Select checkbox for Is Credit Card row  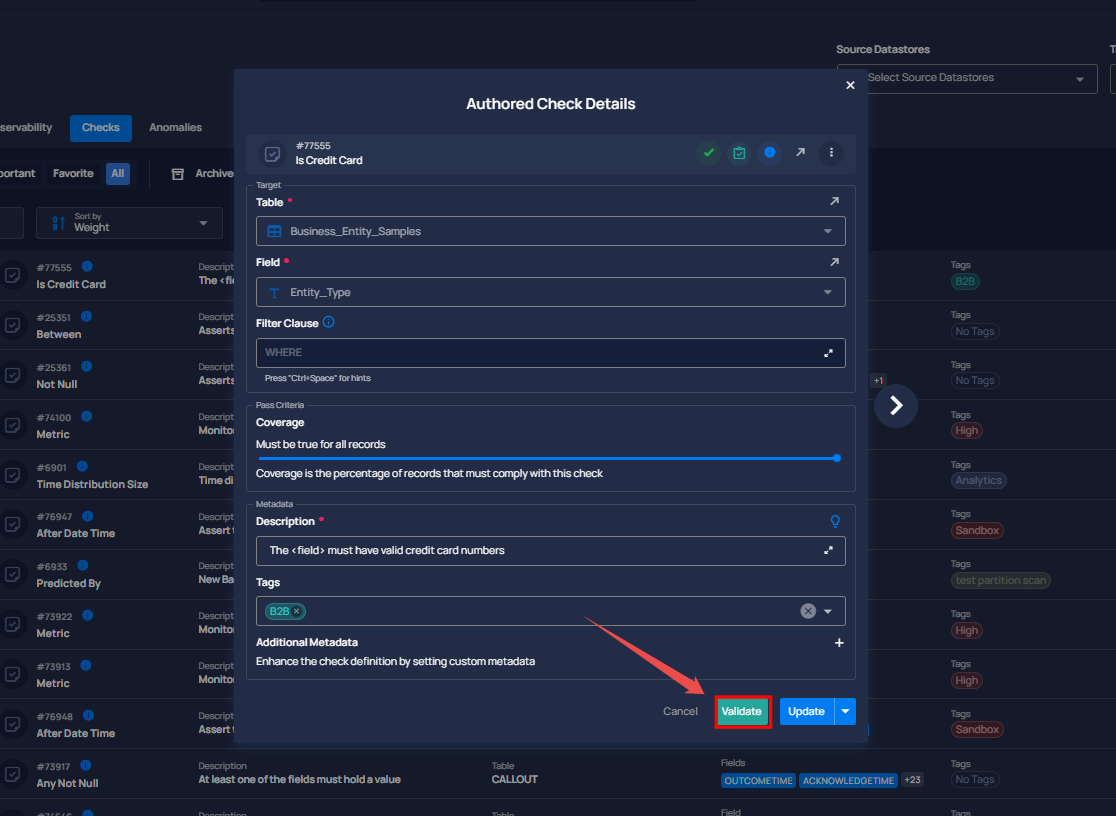pos(12,276)
